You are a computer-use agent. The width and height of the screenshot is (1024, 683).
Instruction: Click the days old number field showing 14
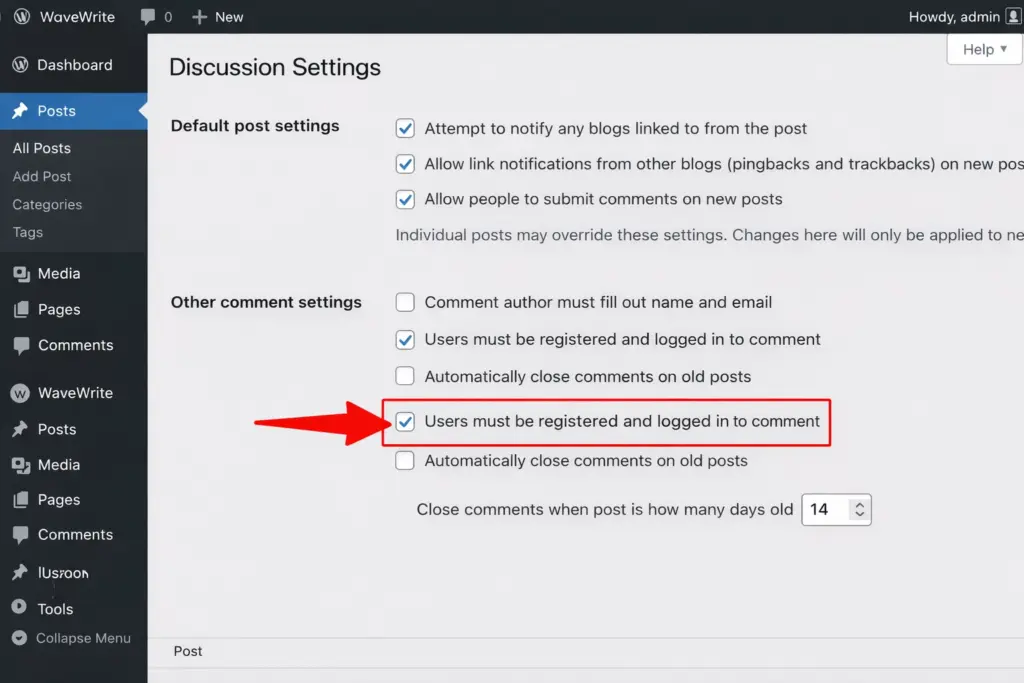coord(824,509)
